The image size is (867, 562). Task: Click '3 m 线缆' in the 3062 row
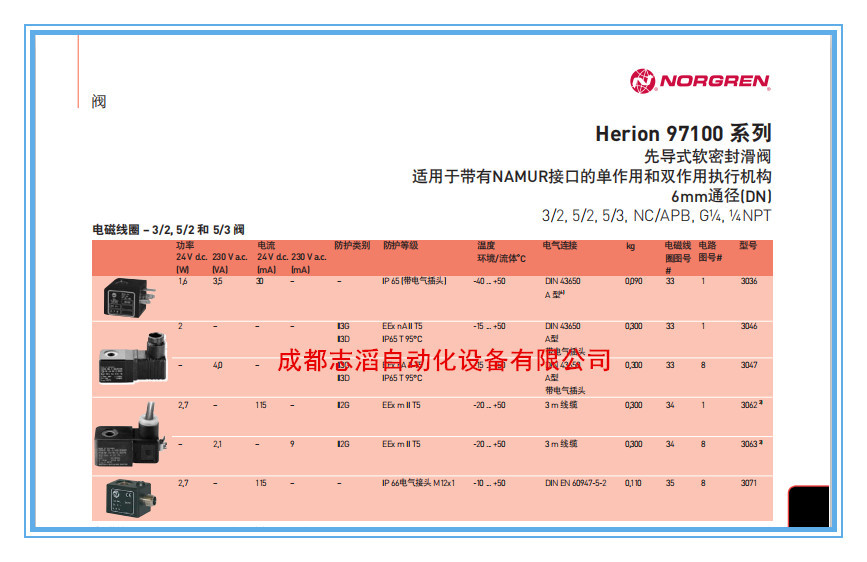coord(561,405)
